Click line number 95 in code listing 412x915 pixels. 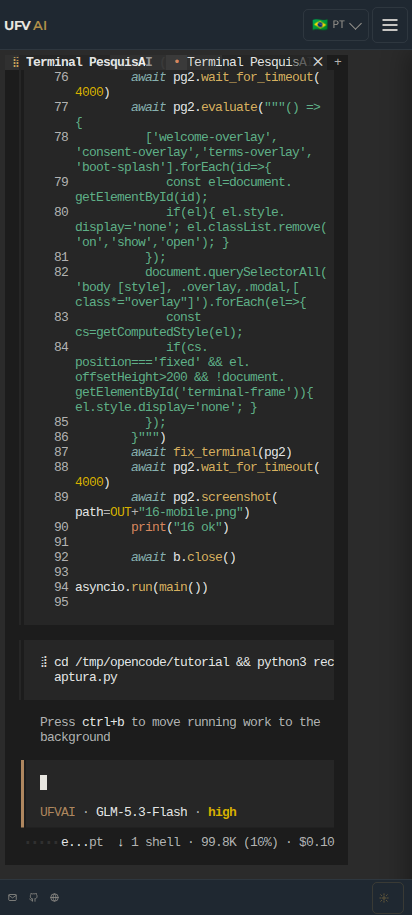[x=61, y=602]
